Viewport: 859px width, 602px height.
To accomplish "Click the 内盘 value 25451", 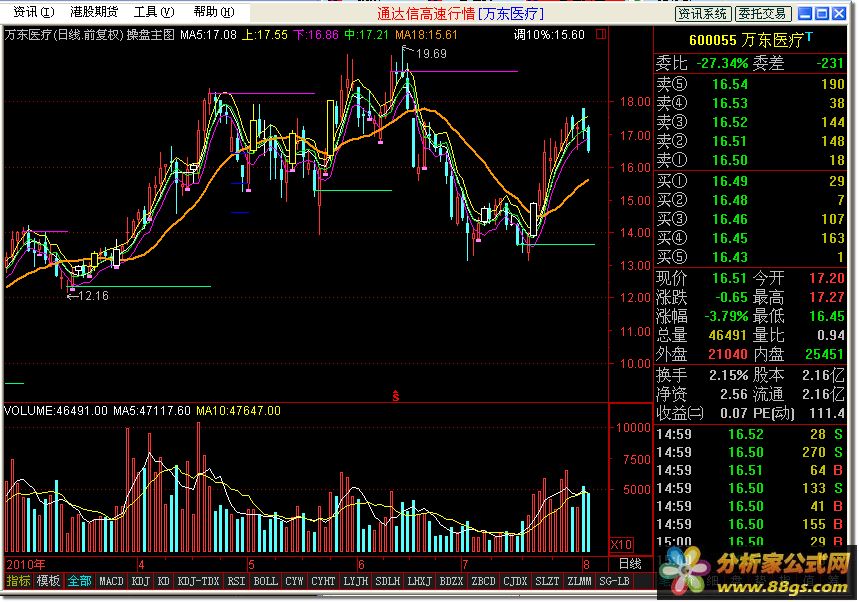I will (x=824, y=354).
